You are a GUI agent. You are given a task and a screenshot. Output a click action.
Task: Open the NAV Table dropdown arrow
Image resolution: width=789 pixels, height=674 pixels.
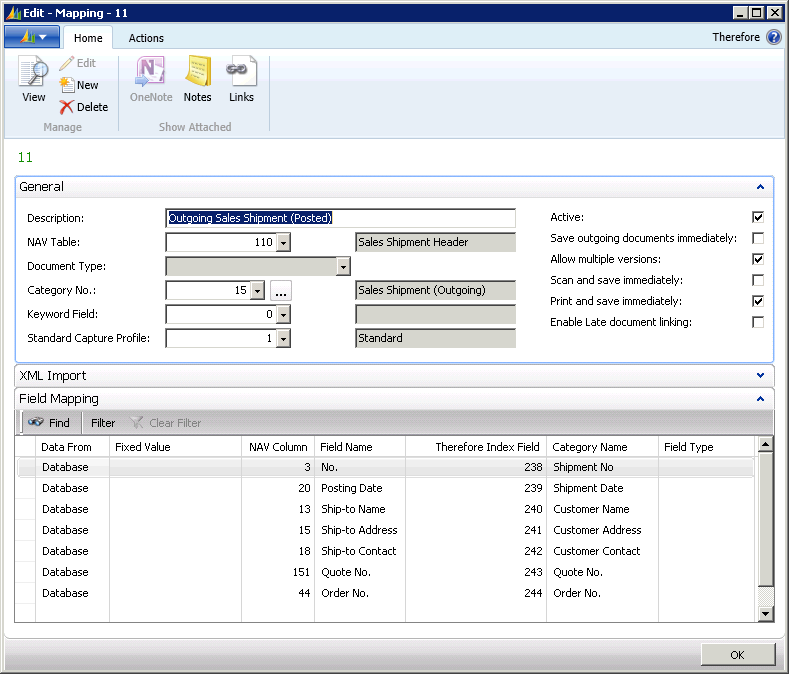[283, 242]
